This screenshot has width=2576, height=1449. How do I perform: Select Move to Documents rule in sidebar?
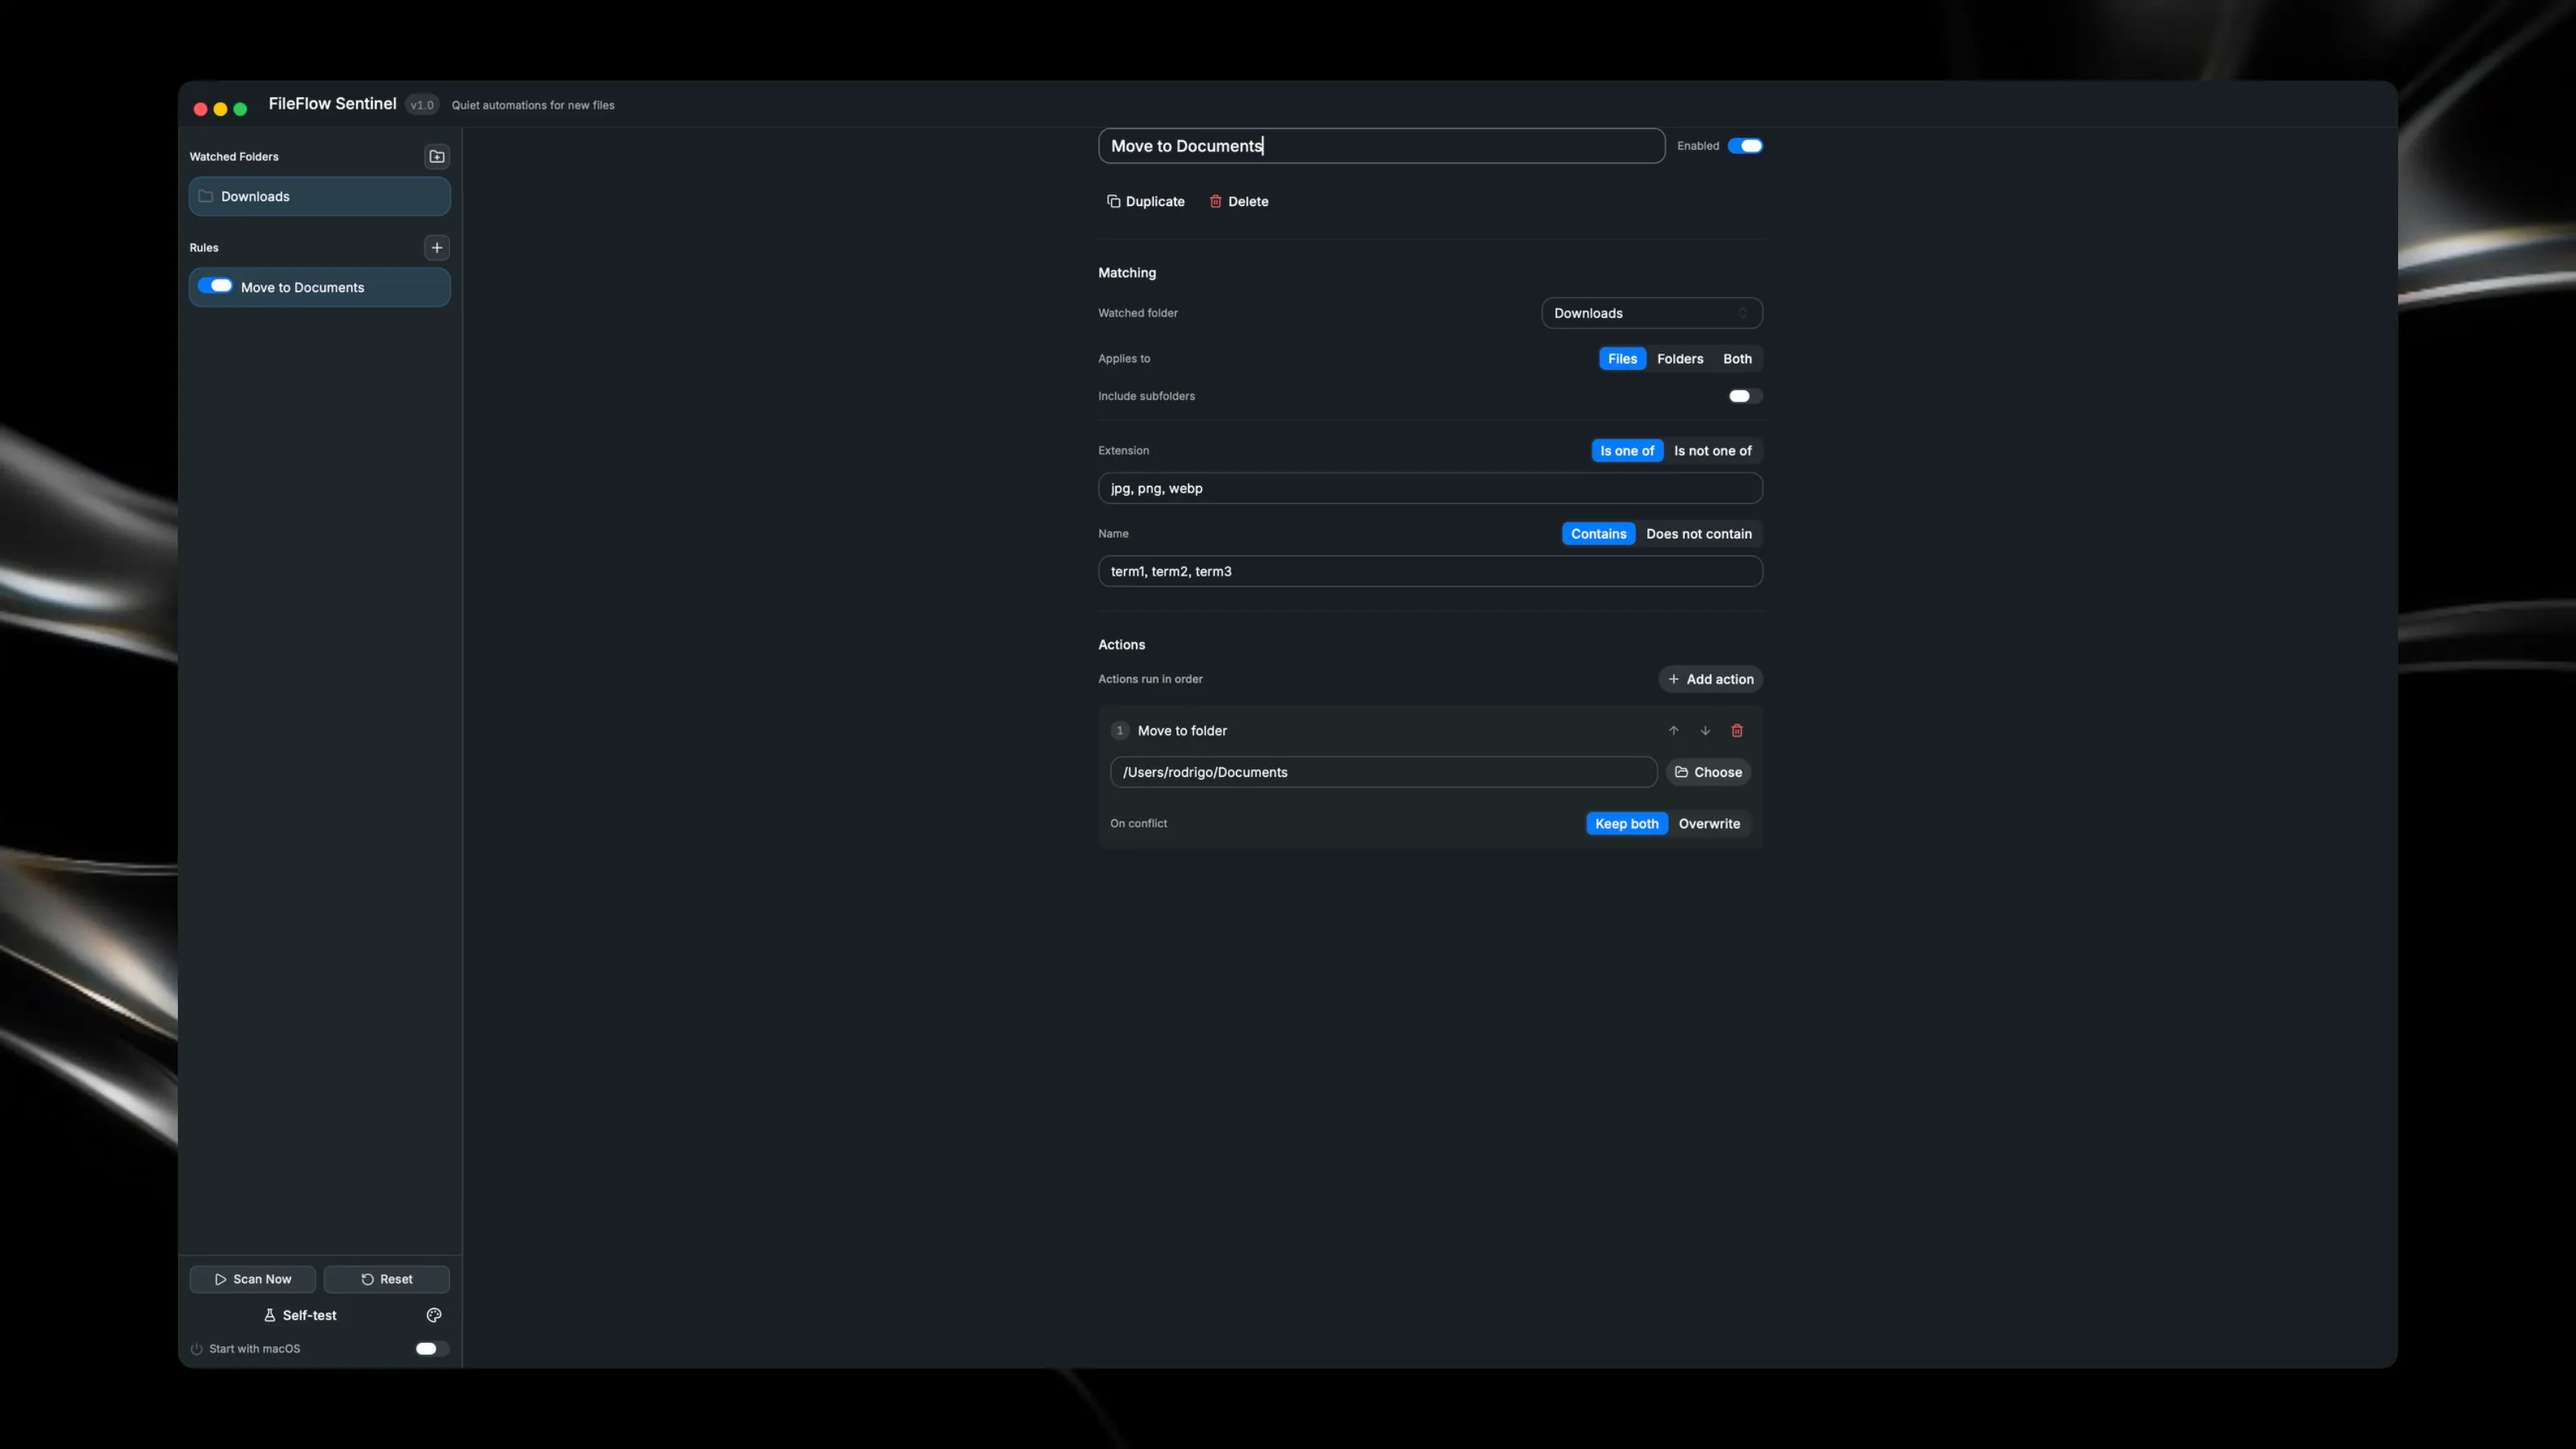tap(320, 287)
